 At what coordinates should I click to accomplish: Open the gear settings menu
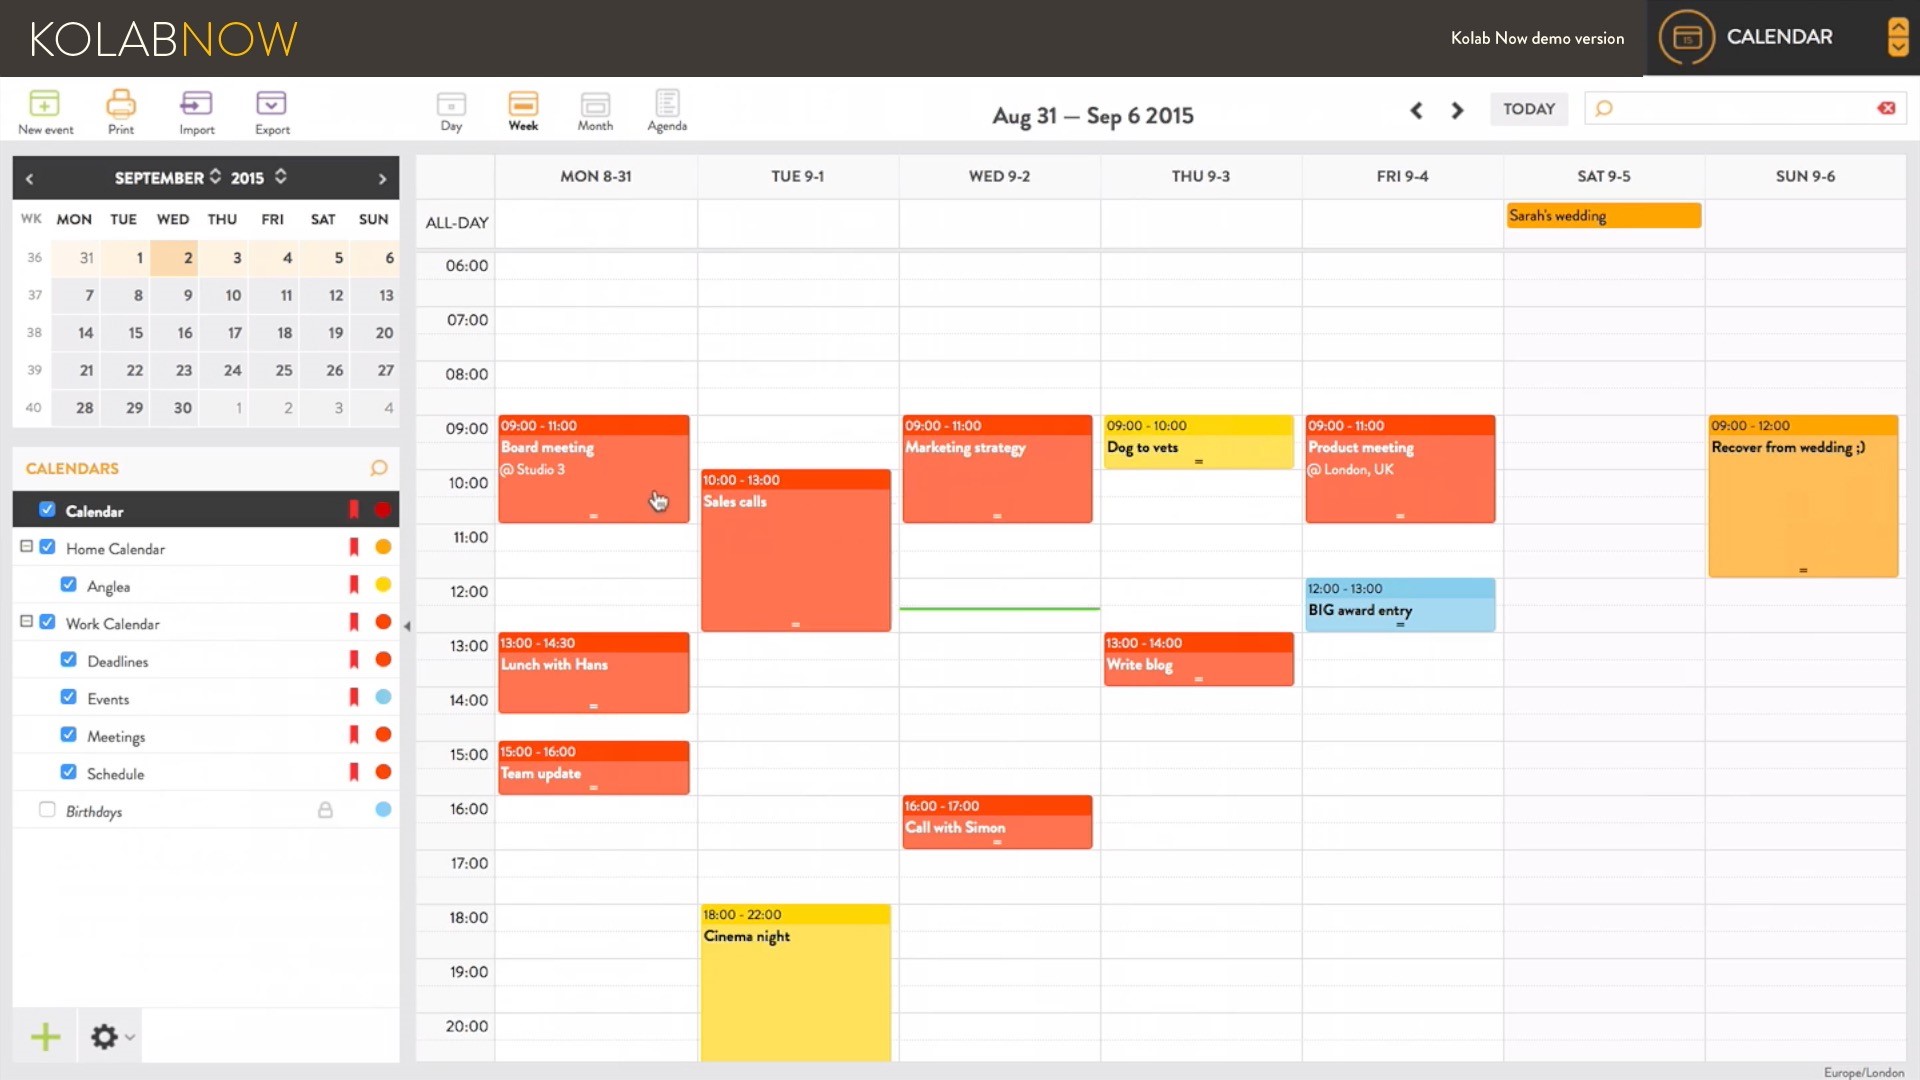coord(104,1037)
